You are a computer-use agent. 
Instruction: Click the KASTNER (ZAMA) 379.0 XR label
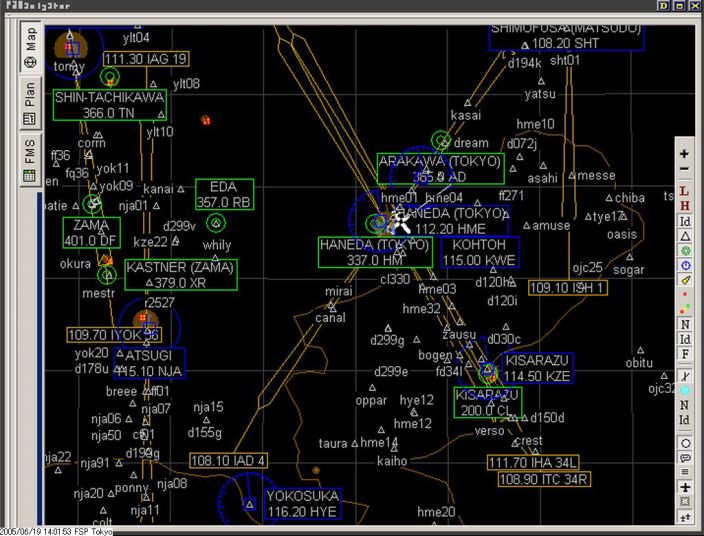[x=180, y=275]
